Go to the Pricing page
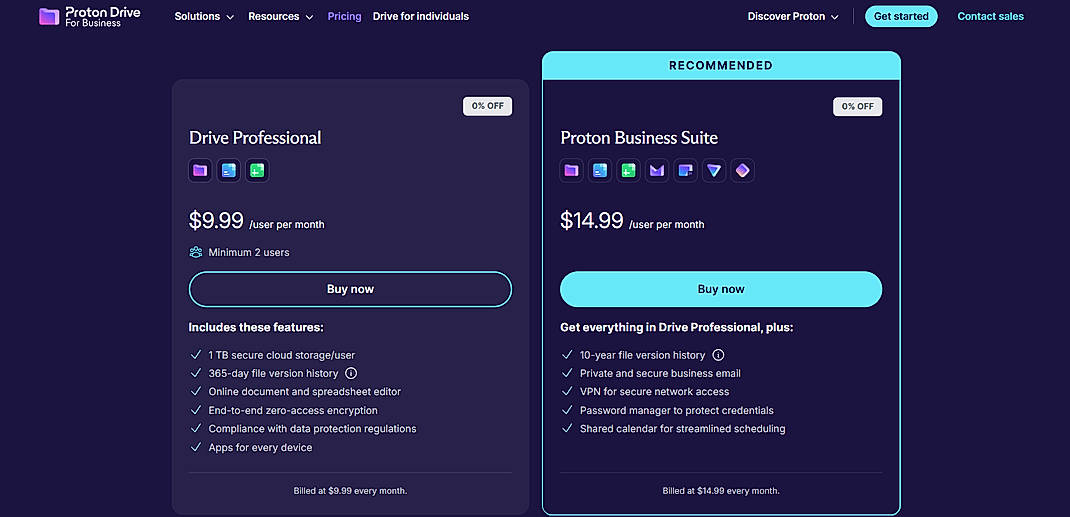This screenshot has width=1070, height=517. point(345,16)
